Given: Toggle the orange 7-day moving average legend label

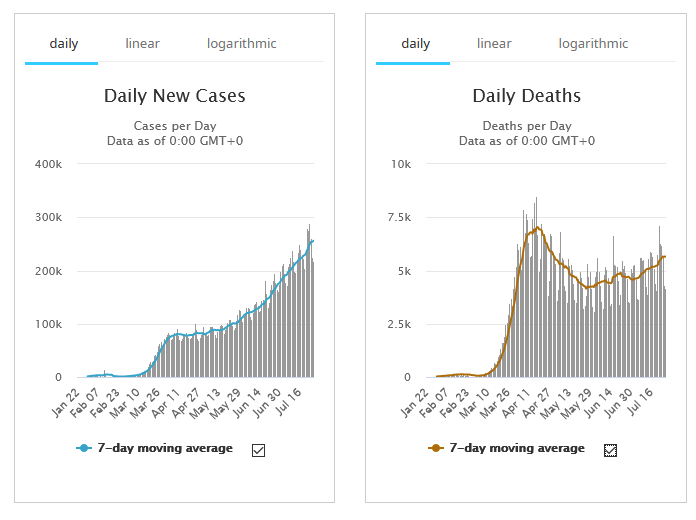Looking at the screenshot, I should pyautogui.click(x=517, y=449).
